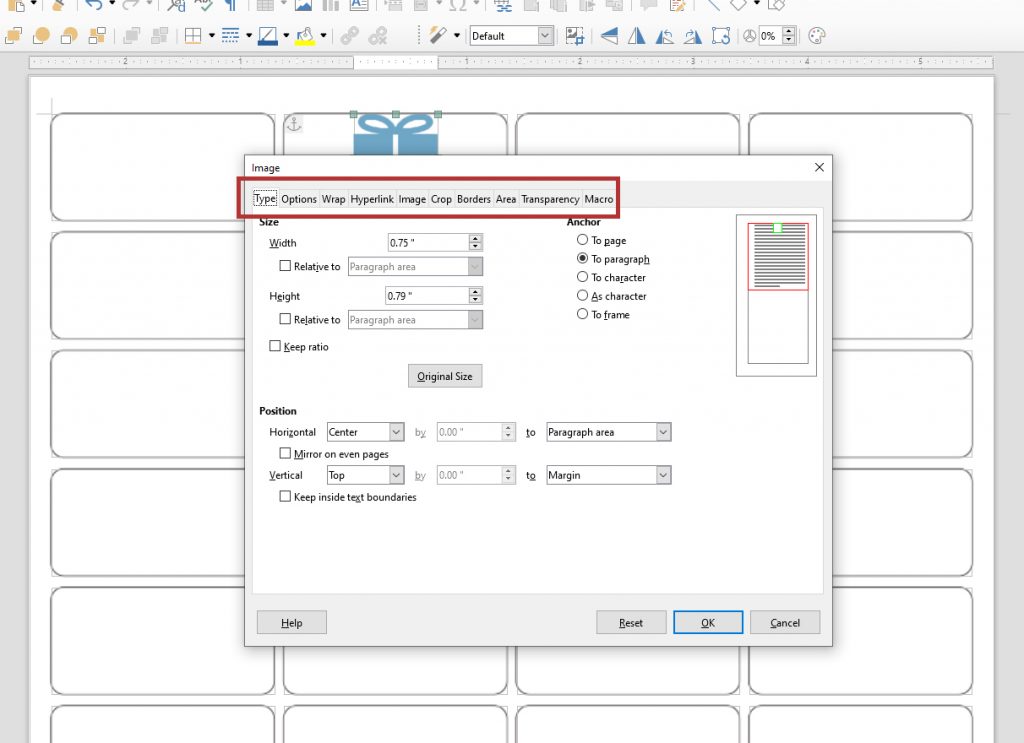1024x743 pixels.
Task: Click the yellow background color fill icon
Action: [304, 36]
